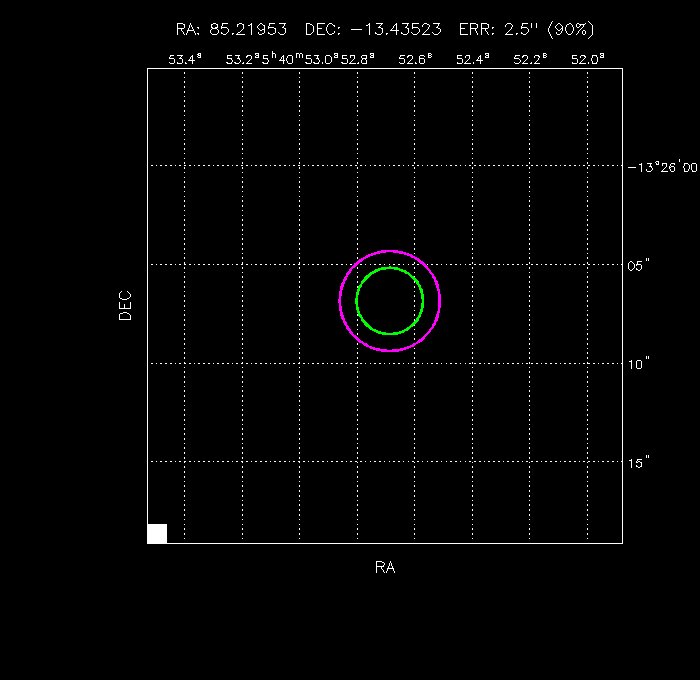Select the DEC value -13.43523 in title
Image resolution: width=700 pixels, height=680 pixels.
point(397,30)
